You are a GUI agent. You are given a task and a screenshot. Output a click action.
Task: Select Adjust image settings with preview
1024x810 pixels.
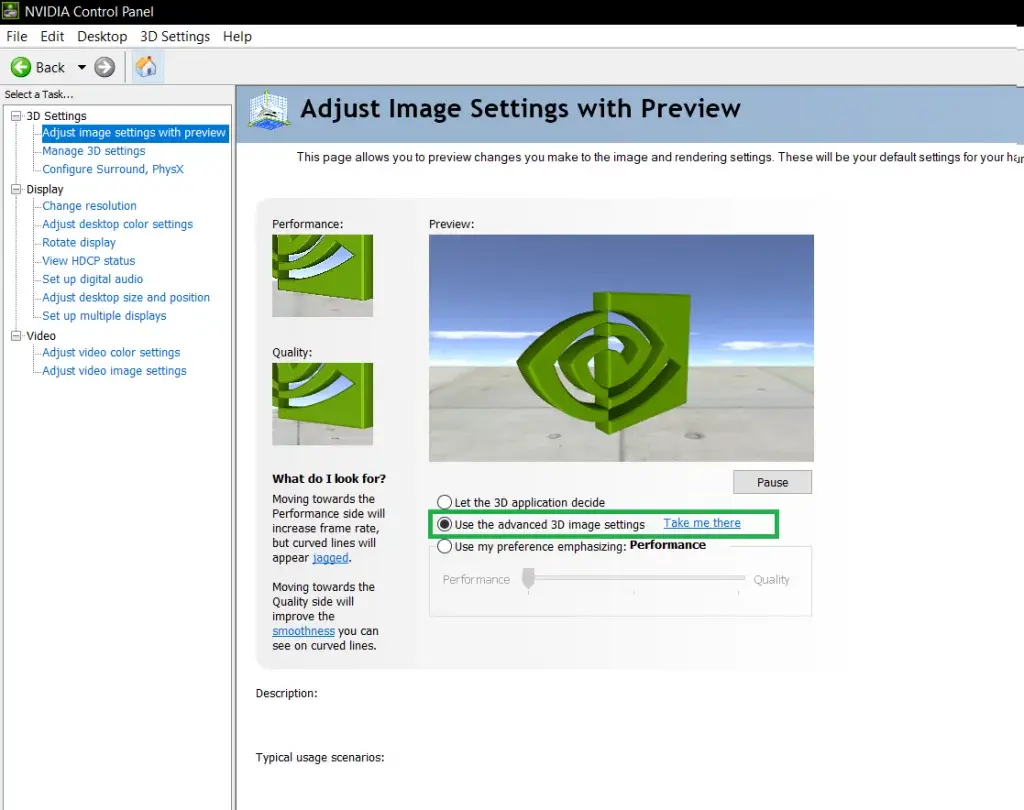pos(134,133)
